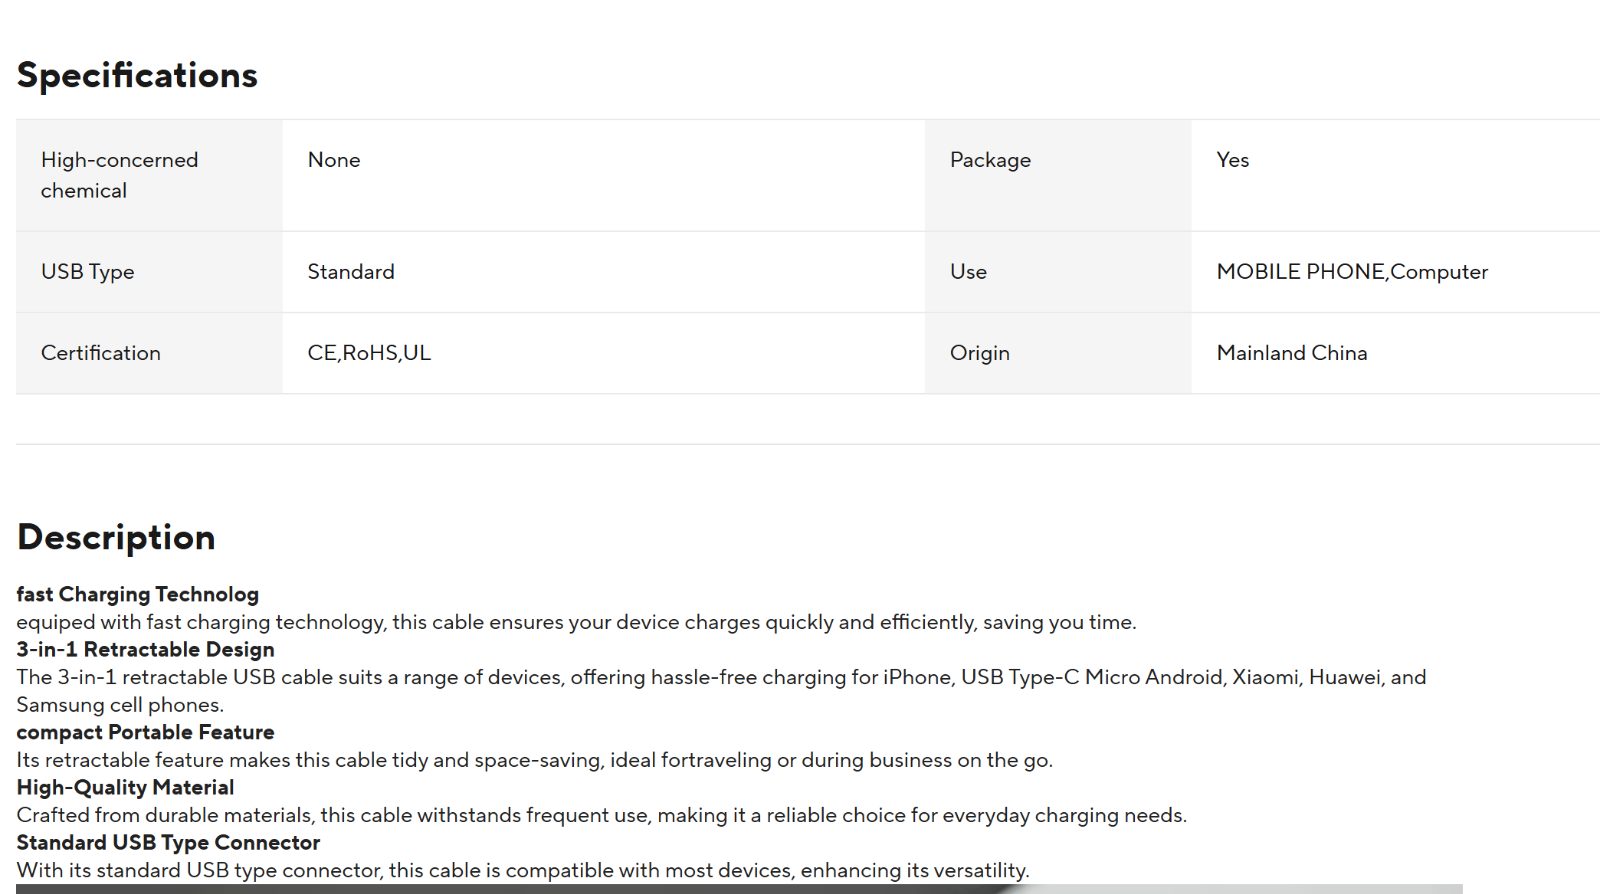1600x894 pixels.
Task: Click the MOBILE PHONE,Computer value
Action: pyautogui.click(x=1352, y=272)
